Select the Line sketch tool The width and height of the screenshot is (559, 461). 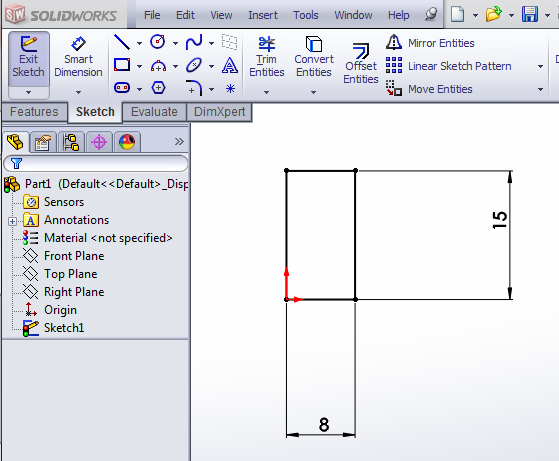(x=122, y=42)
